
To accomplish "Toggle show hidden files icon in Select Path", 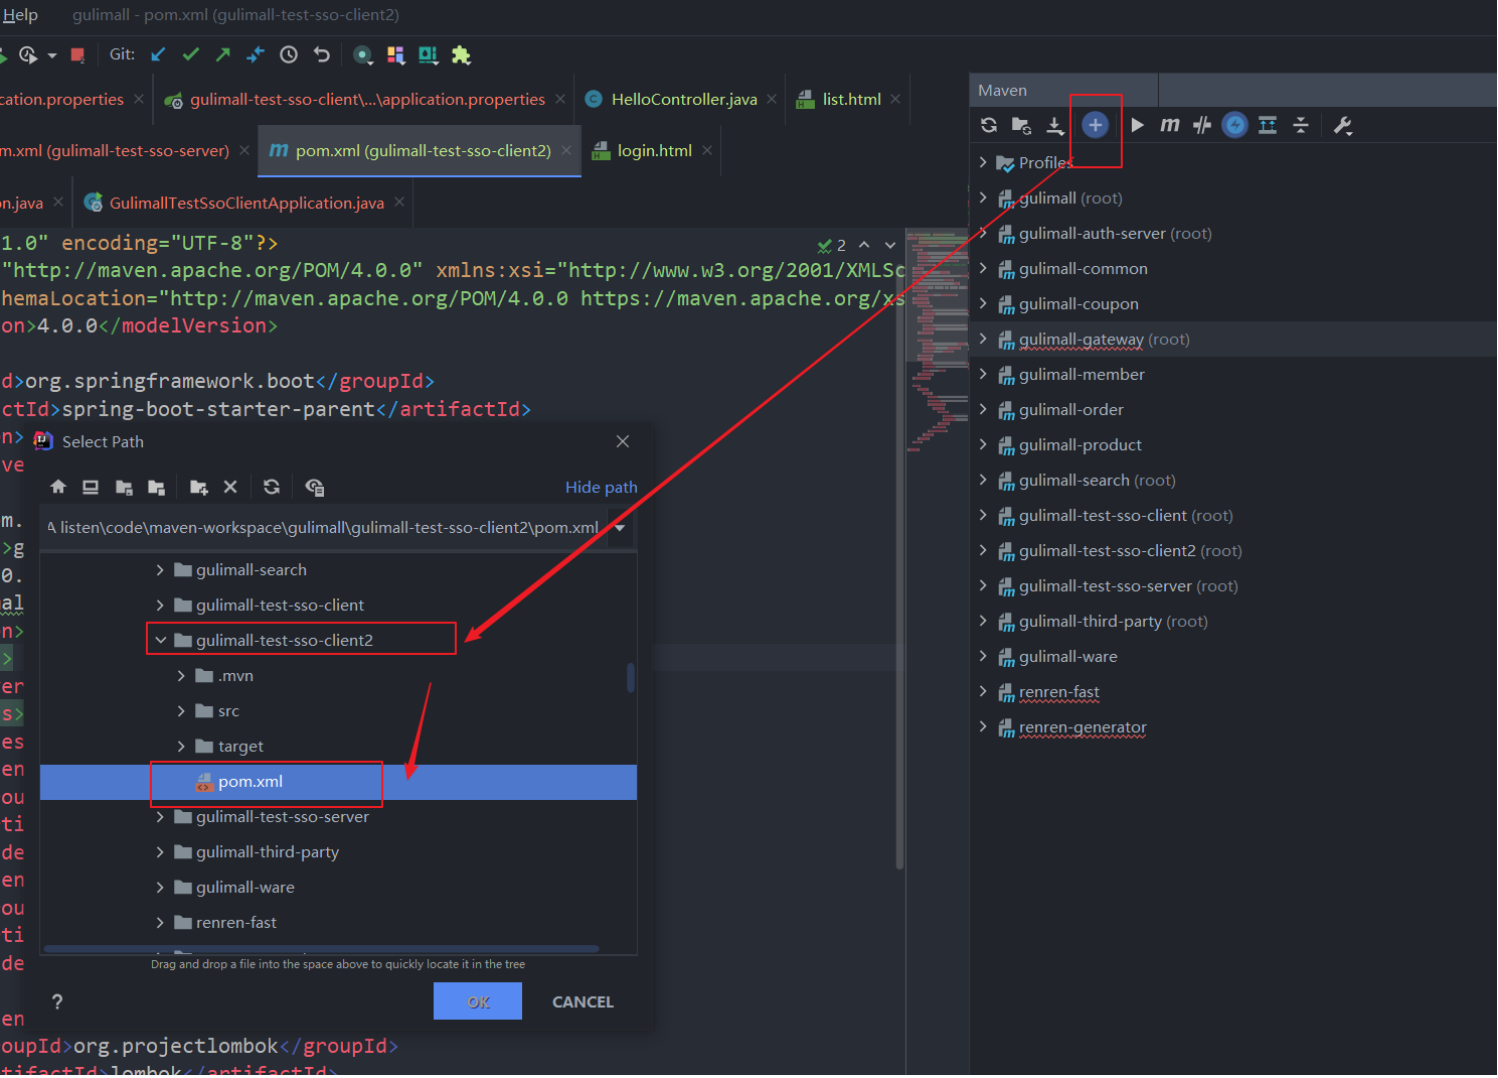I will pos(314,487).
